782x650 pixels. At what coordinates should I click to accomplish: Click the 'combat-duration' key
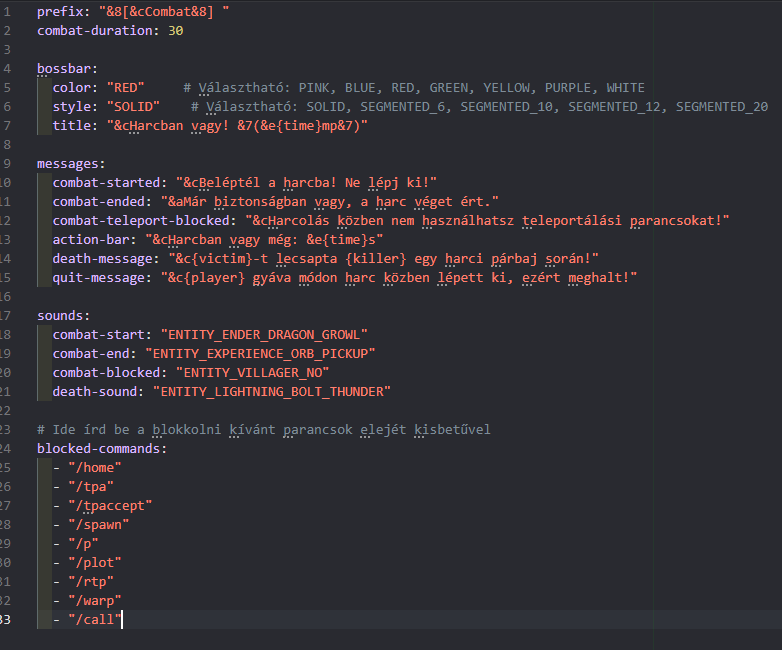tap(95, 31)
